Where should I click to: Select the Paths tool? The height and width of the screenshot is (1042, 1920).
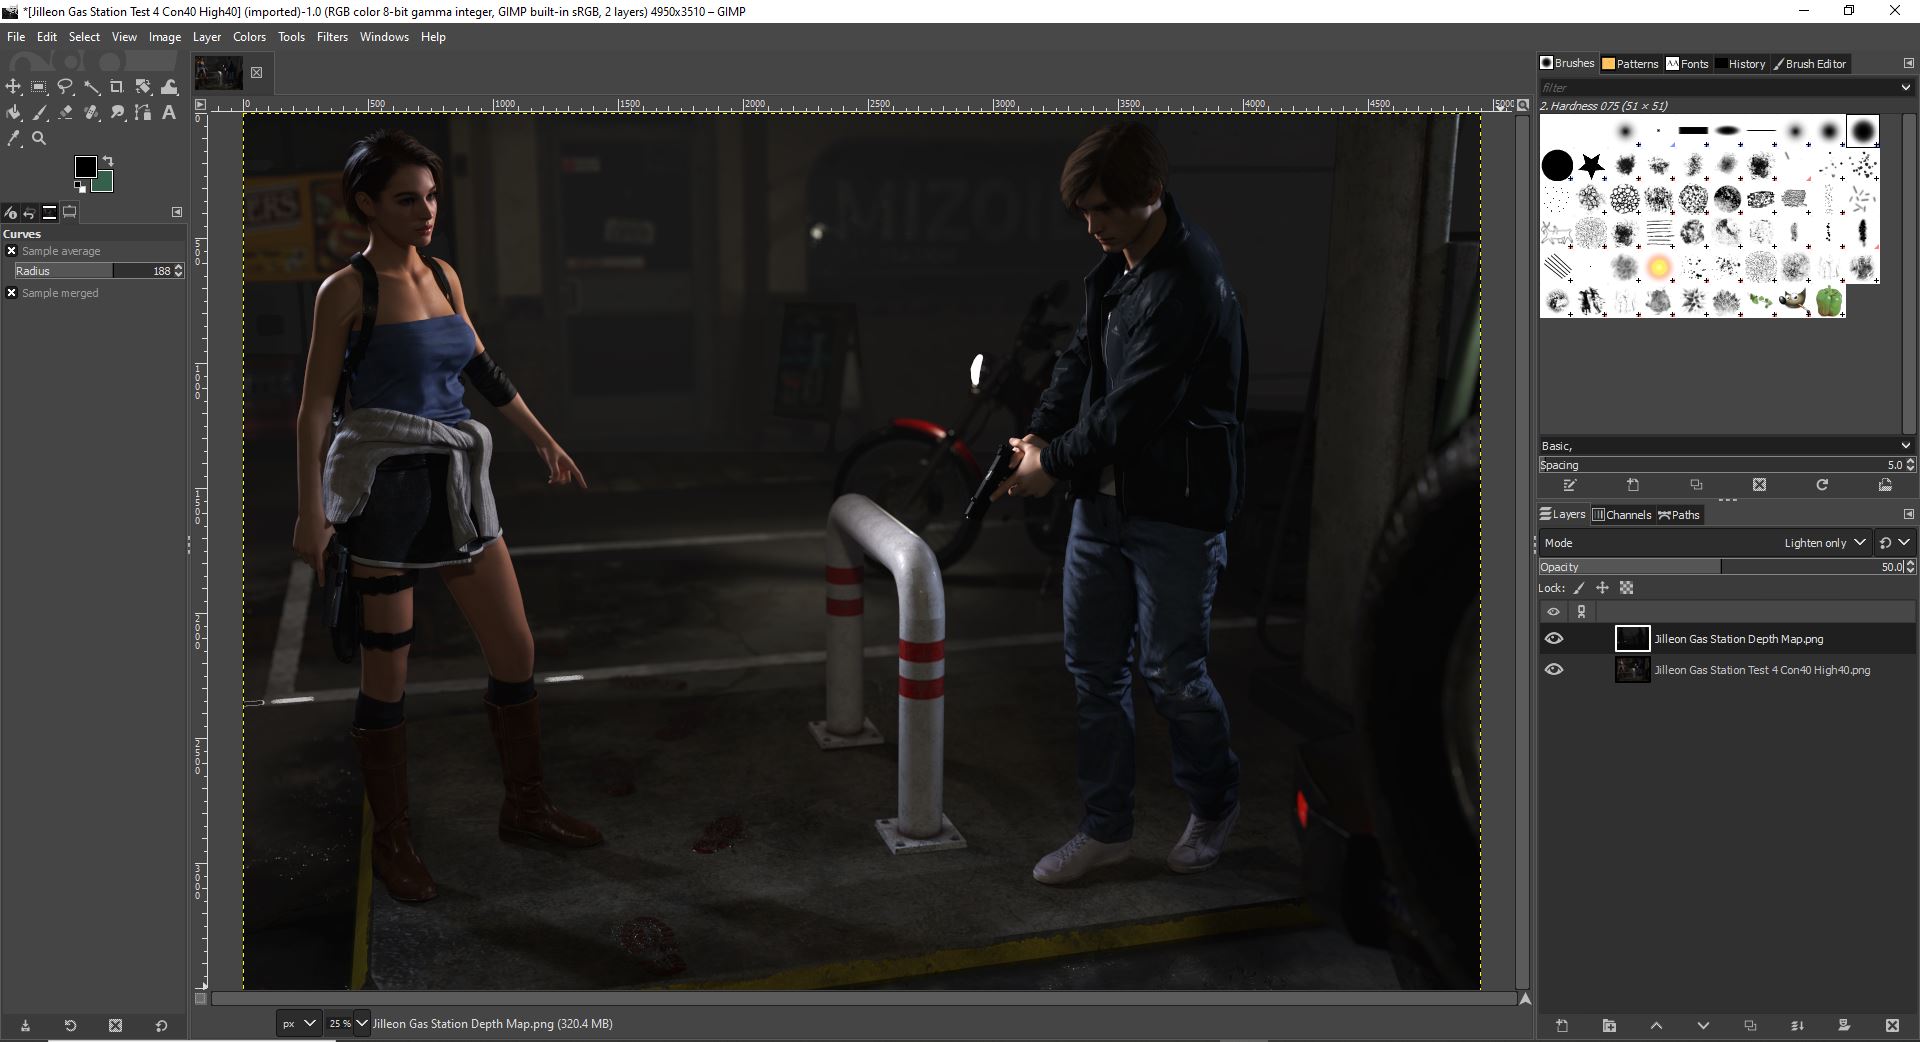tap(143, 113)
